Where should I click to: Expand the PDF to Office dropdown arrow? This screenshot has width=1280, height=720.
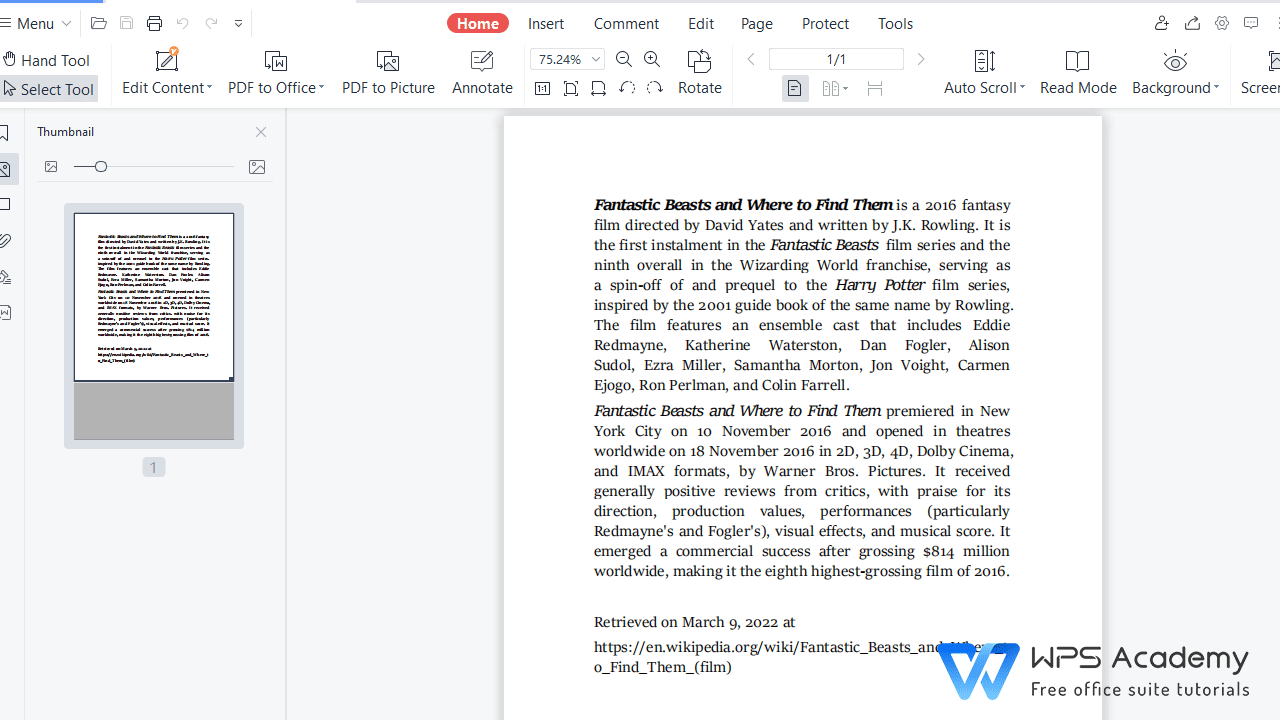(321, 88)
